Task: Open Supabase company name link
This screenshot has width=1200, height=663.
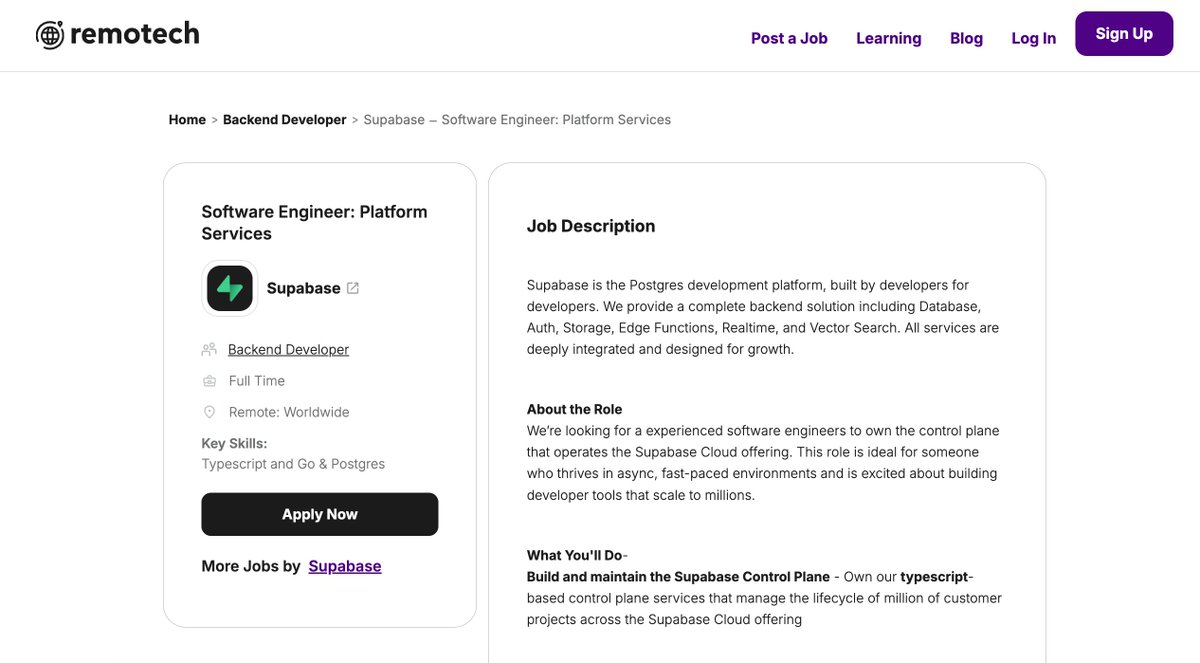Action: click(303, 288)
